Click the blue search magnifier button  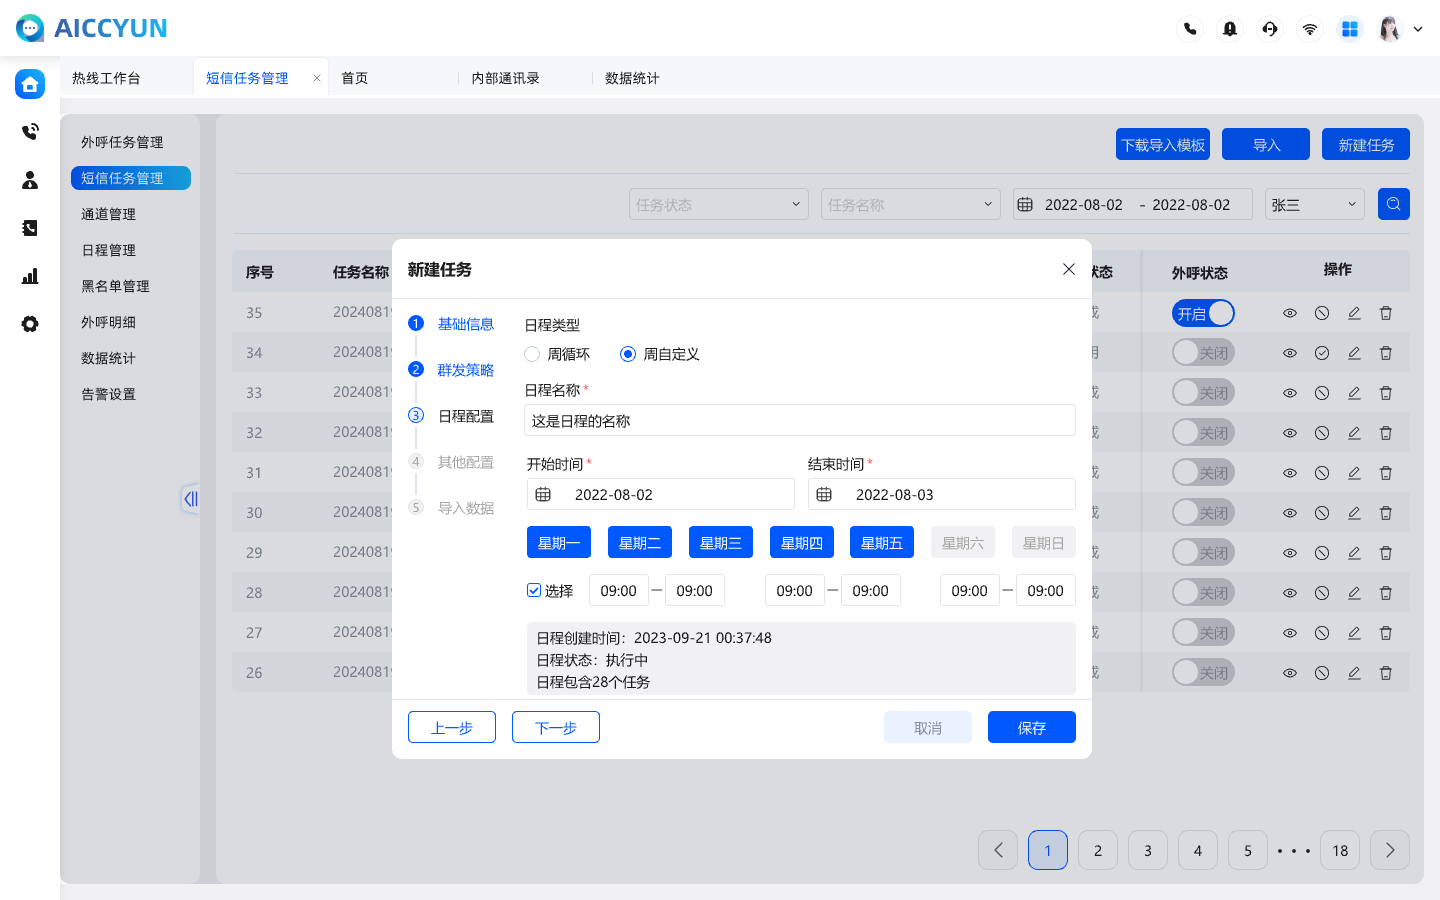pyautogui.click(x=1393, y=204)
